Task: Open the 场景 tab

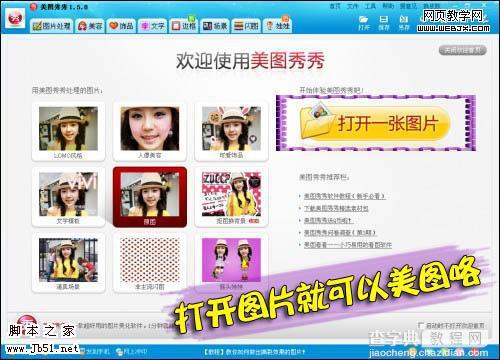Action: click(x=215, y=26)
